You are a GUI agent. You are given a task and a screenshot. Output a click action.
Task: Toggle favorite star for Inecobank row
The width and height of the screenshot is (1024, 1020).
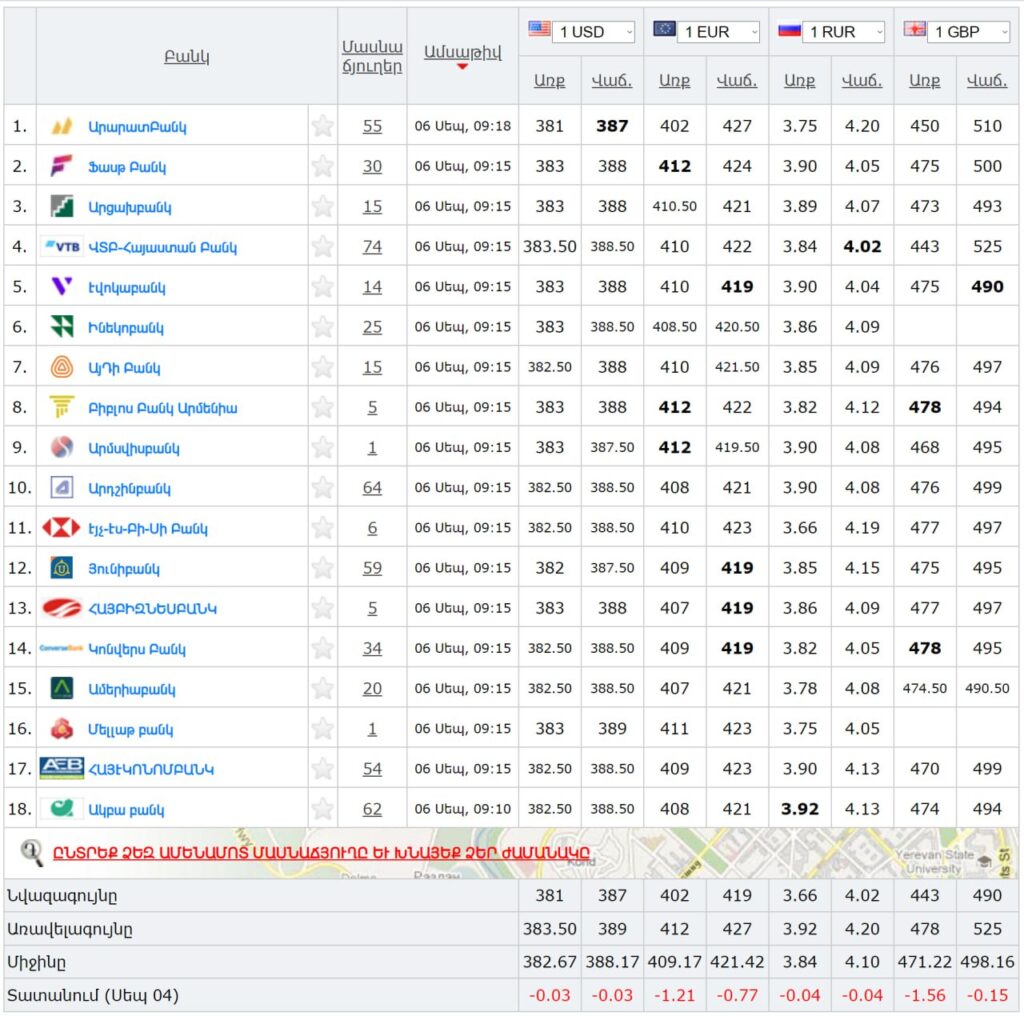pyautogui.click(x=322, y=327)
